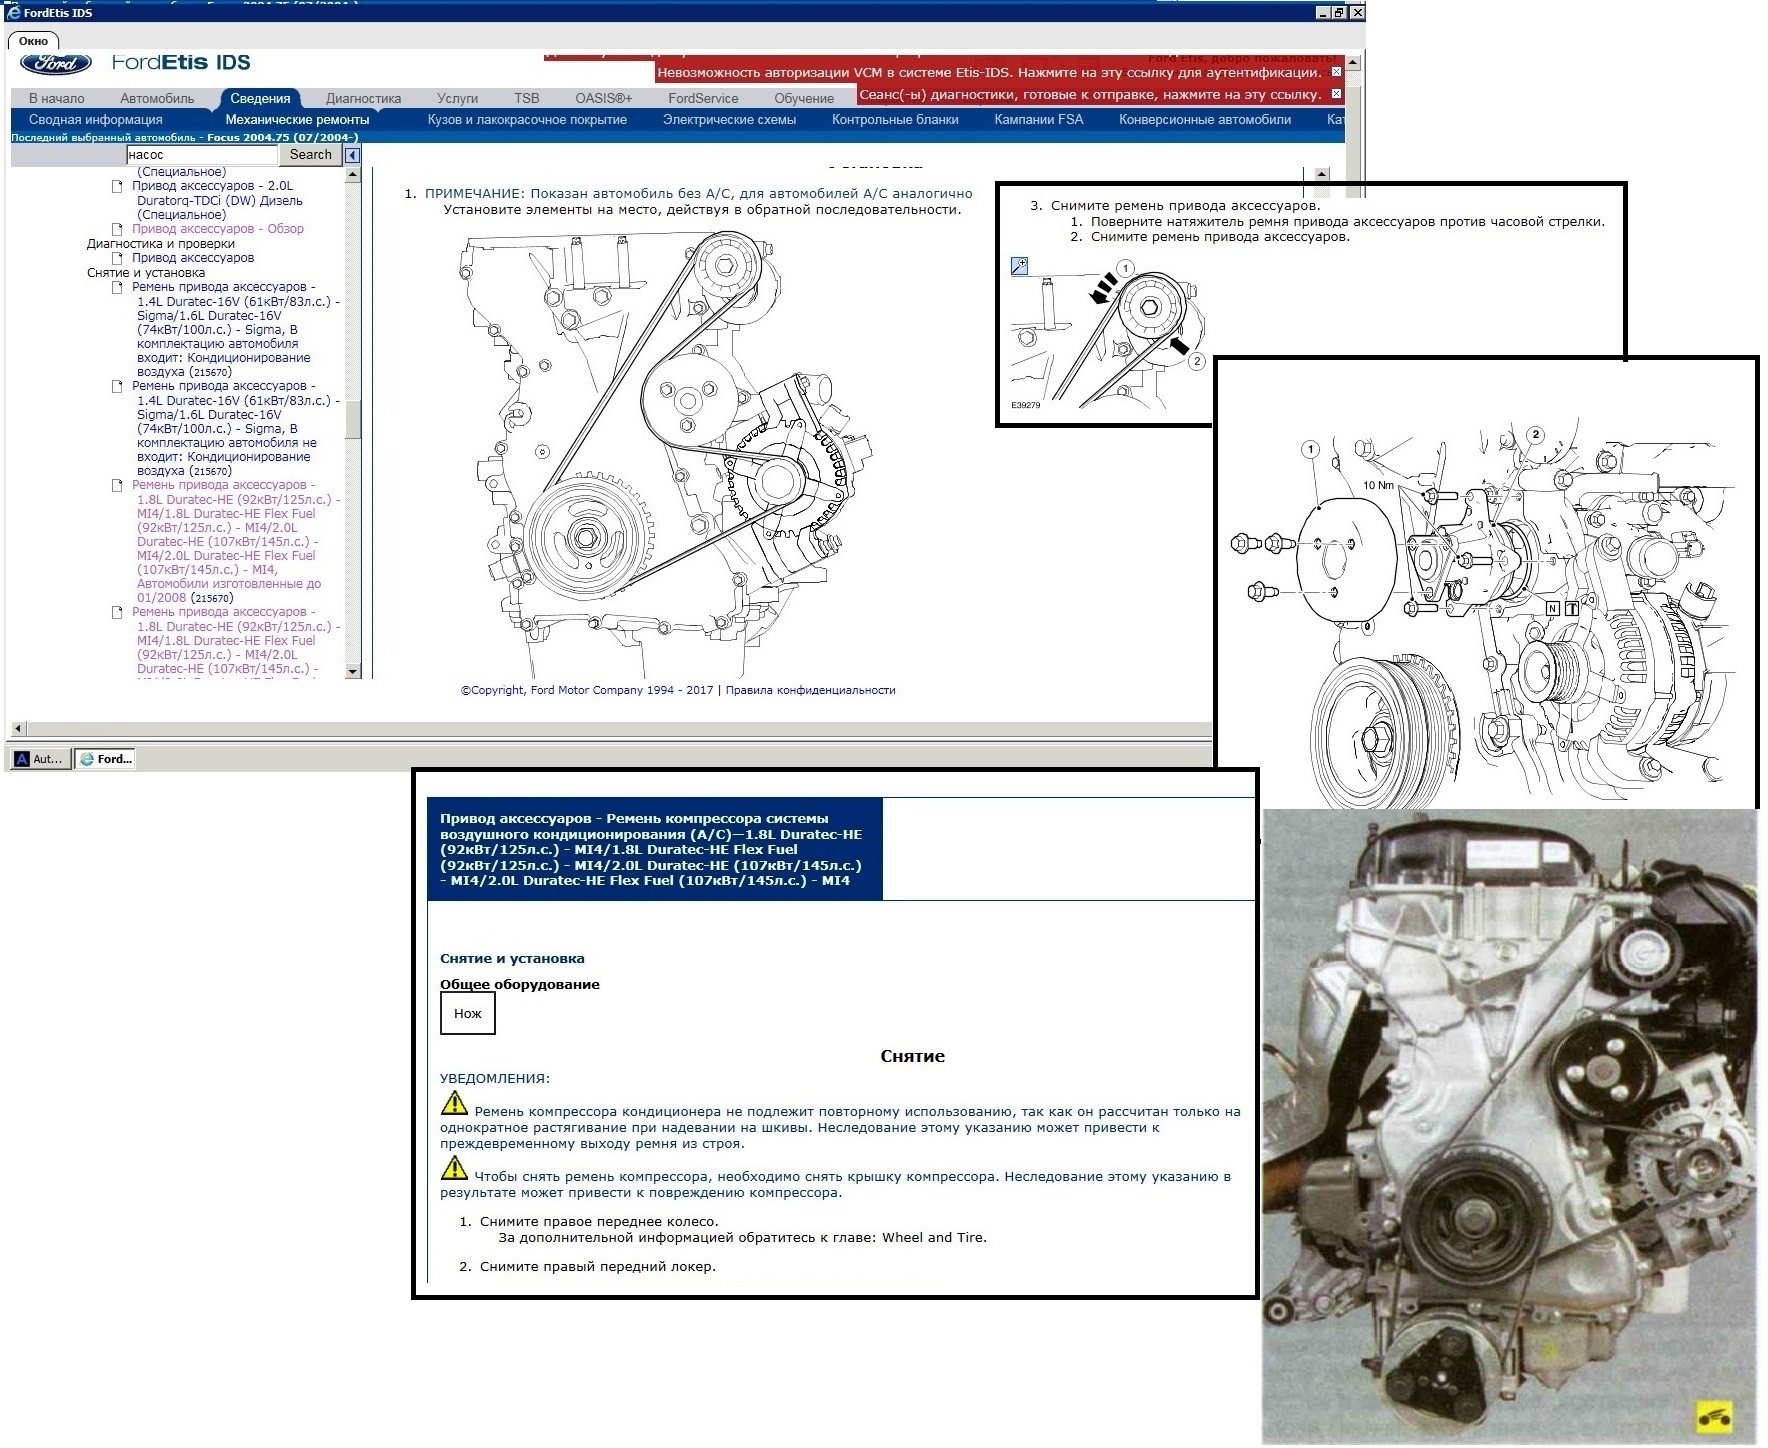The height and width of the screenshot is (1448, 1768).
Task: Switch to 'Диагностика' tab
Action: [363, 98]
